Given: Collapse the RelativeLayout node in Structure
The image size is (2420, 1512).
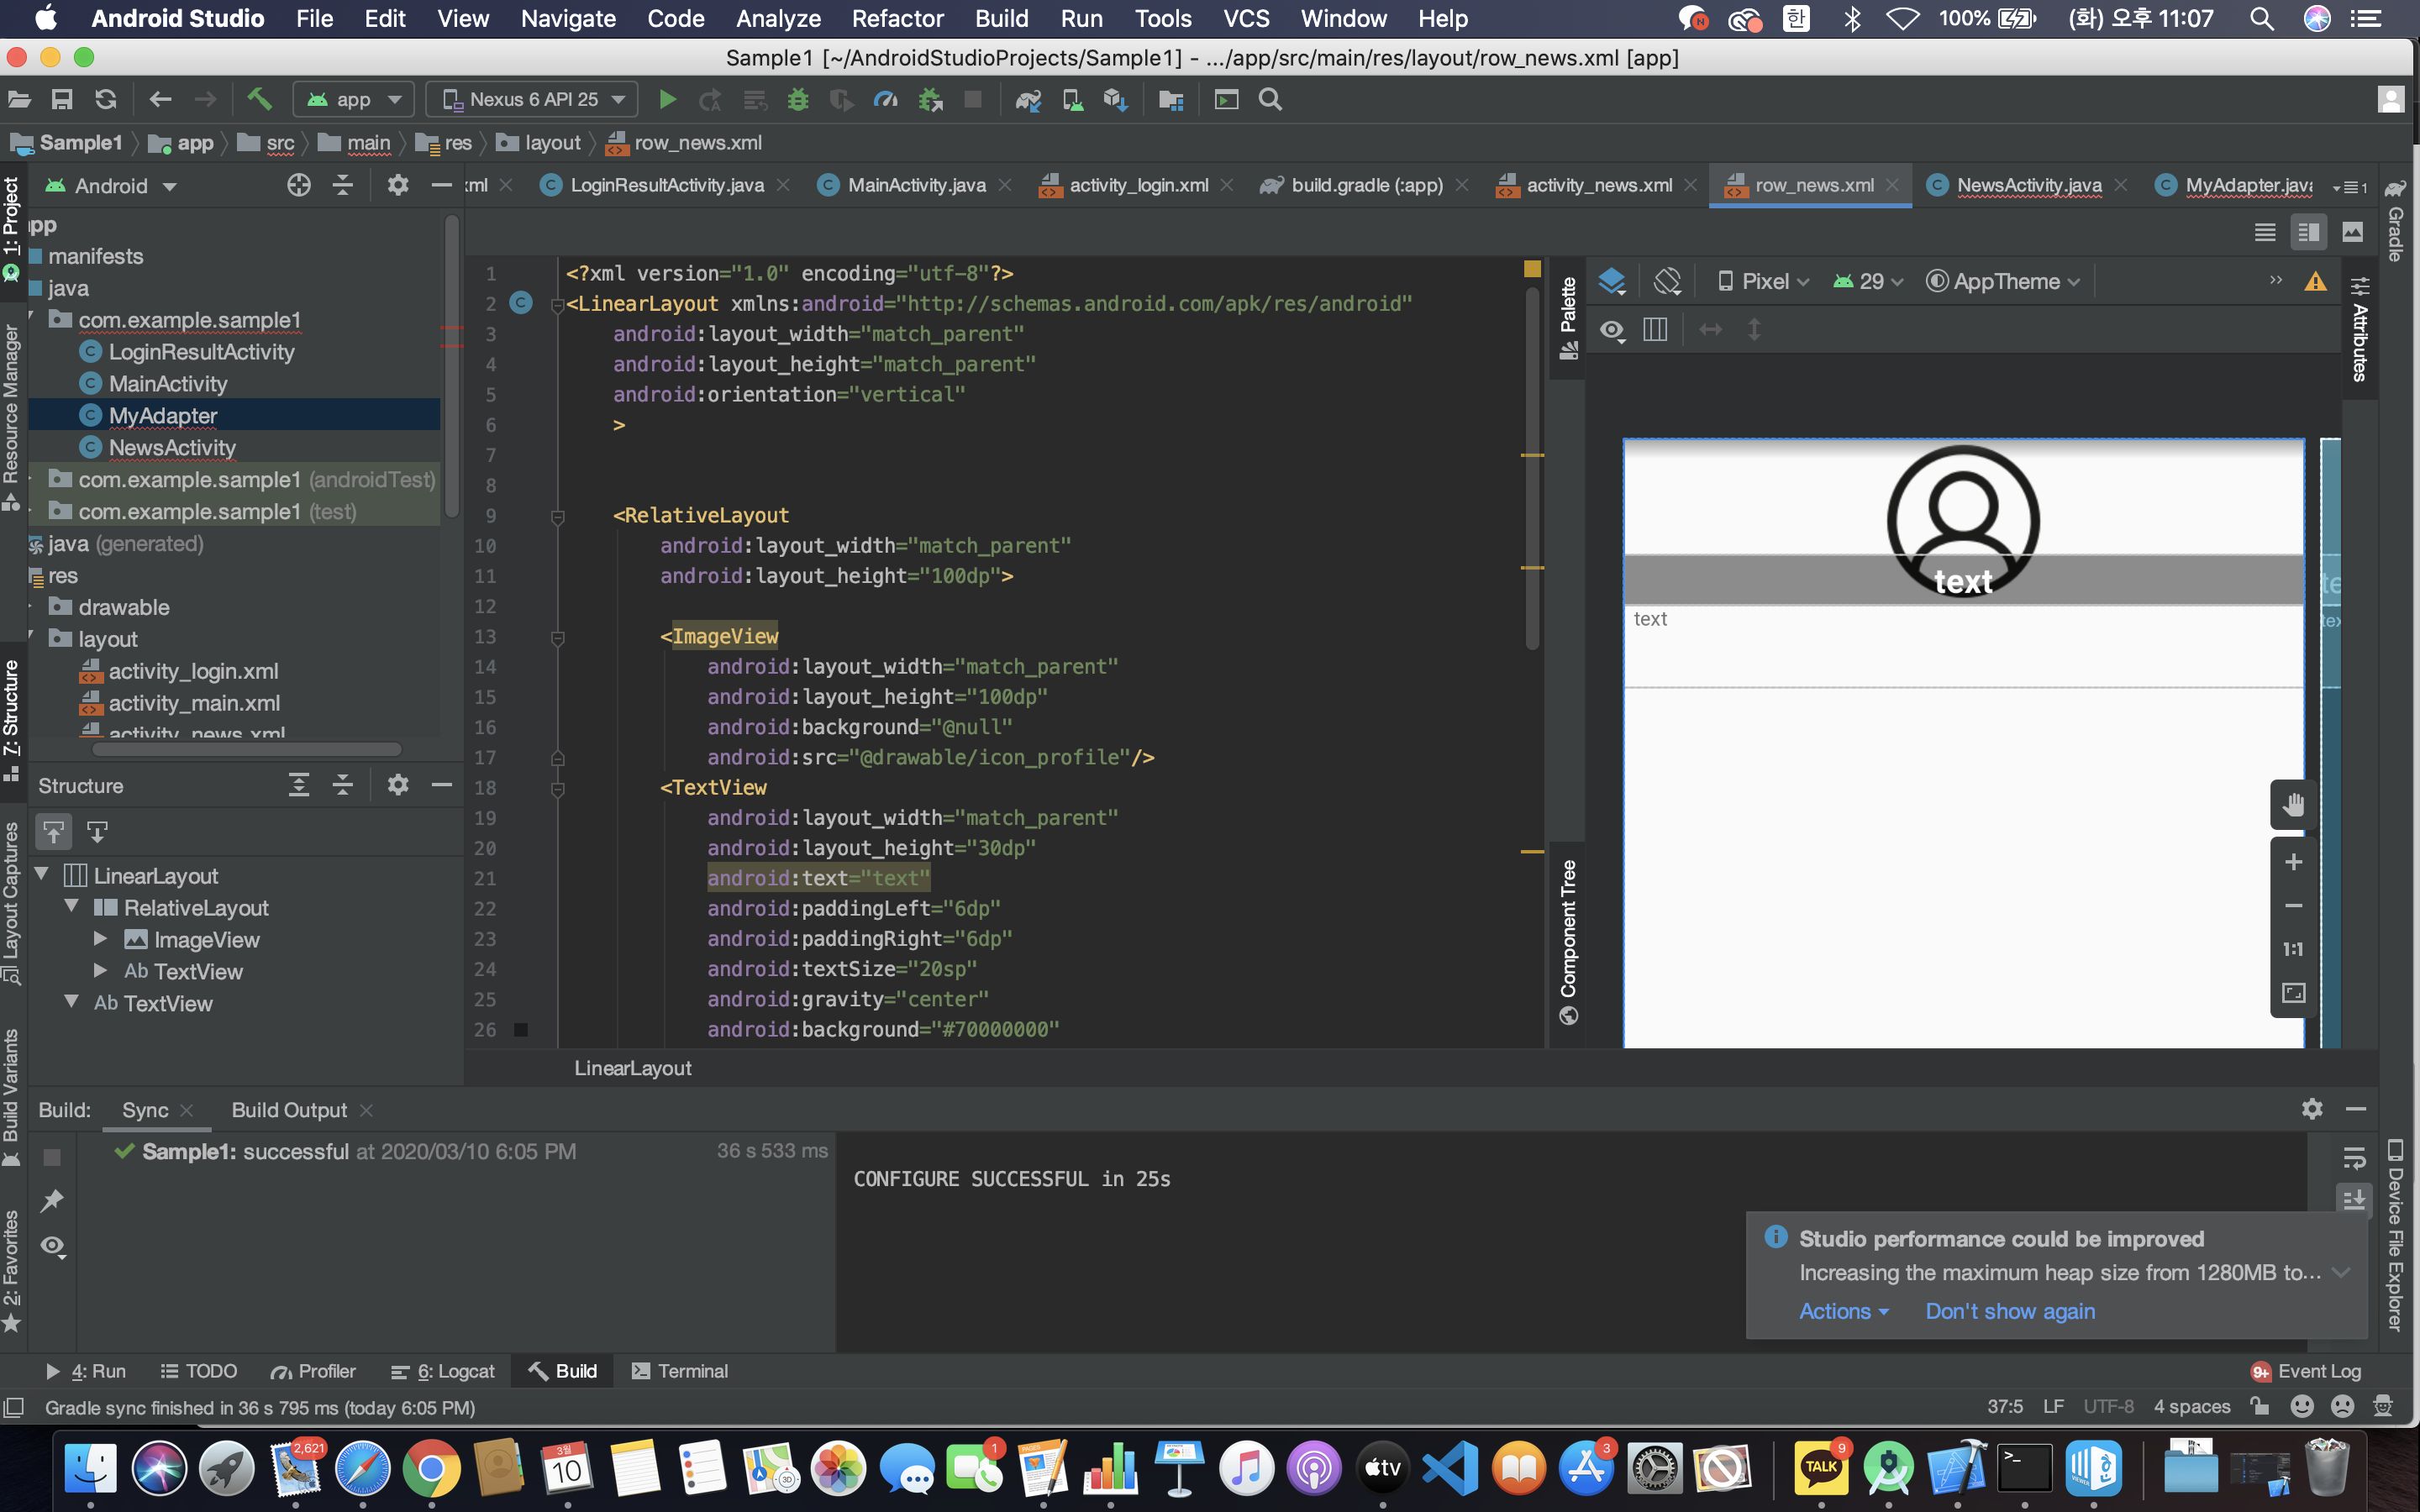Looking at the screenshot, I should 72,907.
